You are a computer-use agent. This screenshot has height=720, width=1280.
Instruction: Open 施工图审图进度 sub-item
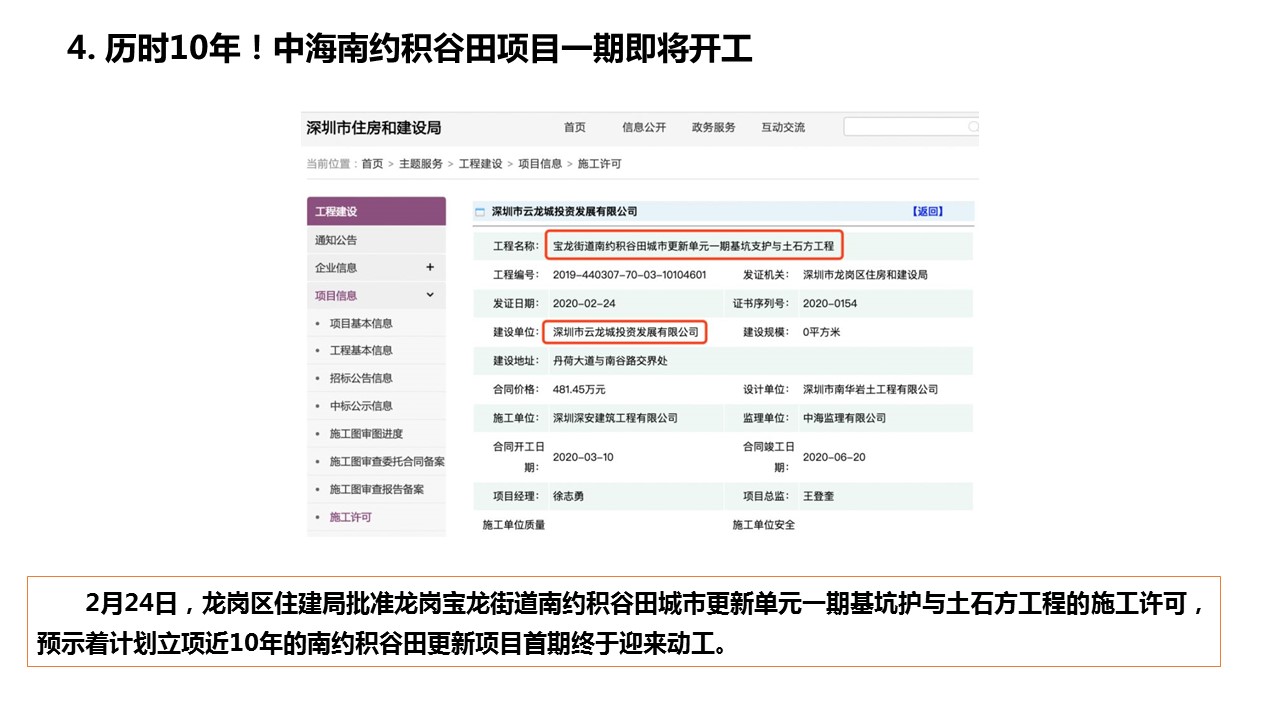pos(366,434)
